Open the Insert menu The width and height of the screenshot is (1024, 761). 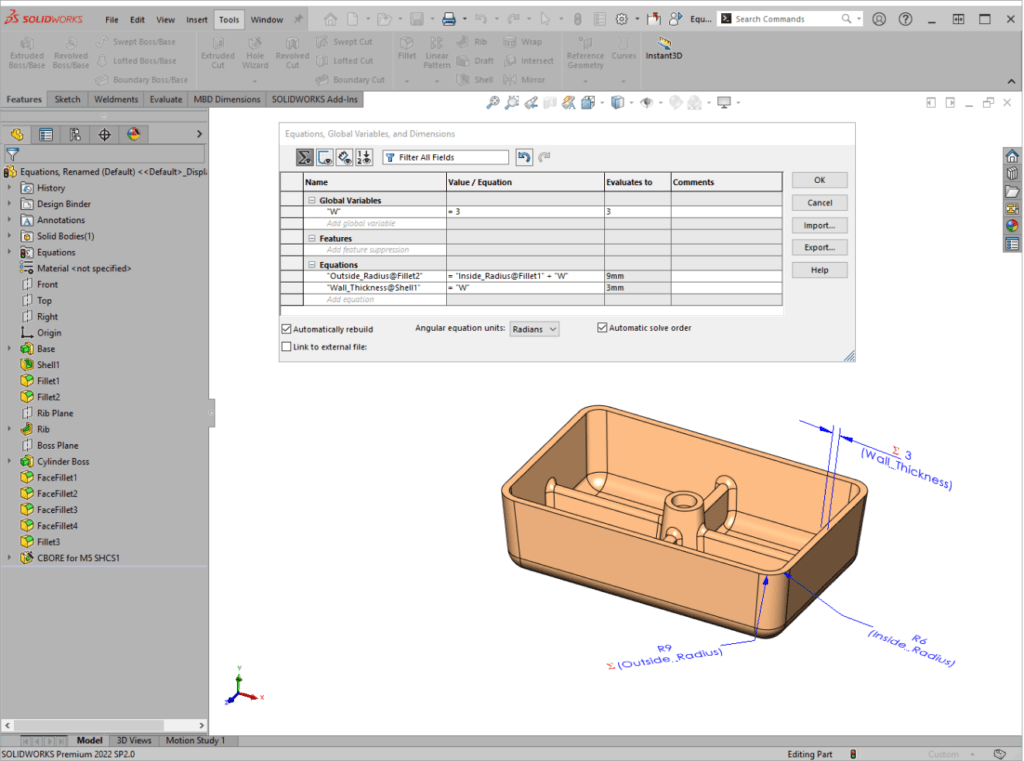point(197,19)
